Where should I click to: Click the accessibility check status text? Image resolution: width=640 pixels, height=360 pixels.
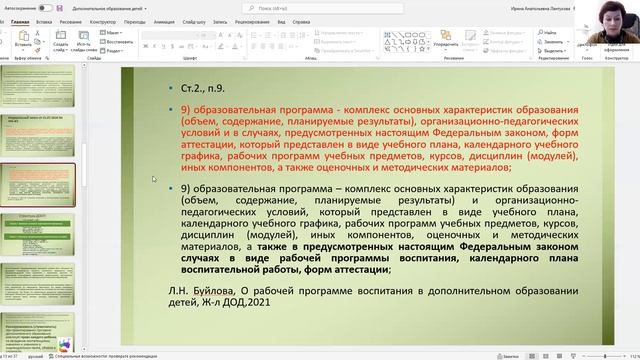point(103,356)
